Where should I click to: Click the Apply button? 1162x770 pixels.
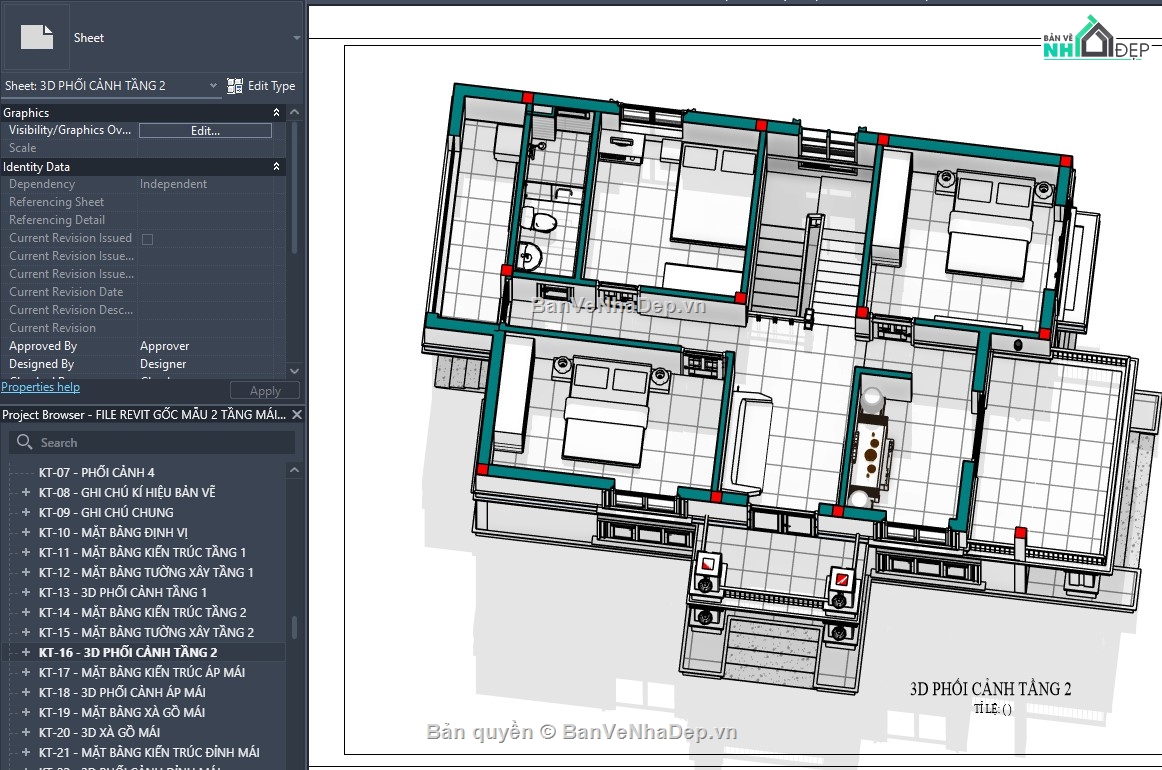tap(265, 391)
